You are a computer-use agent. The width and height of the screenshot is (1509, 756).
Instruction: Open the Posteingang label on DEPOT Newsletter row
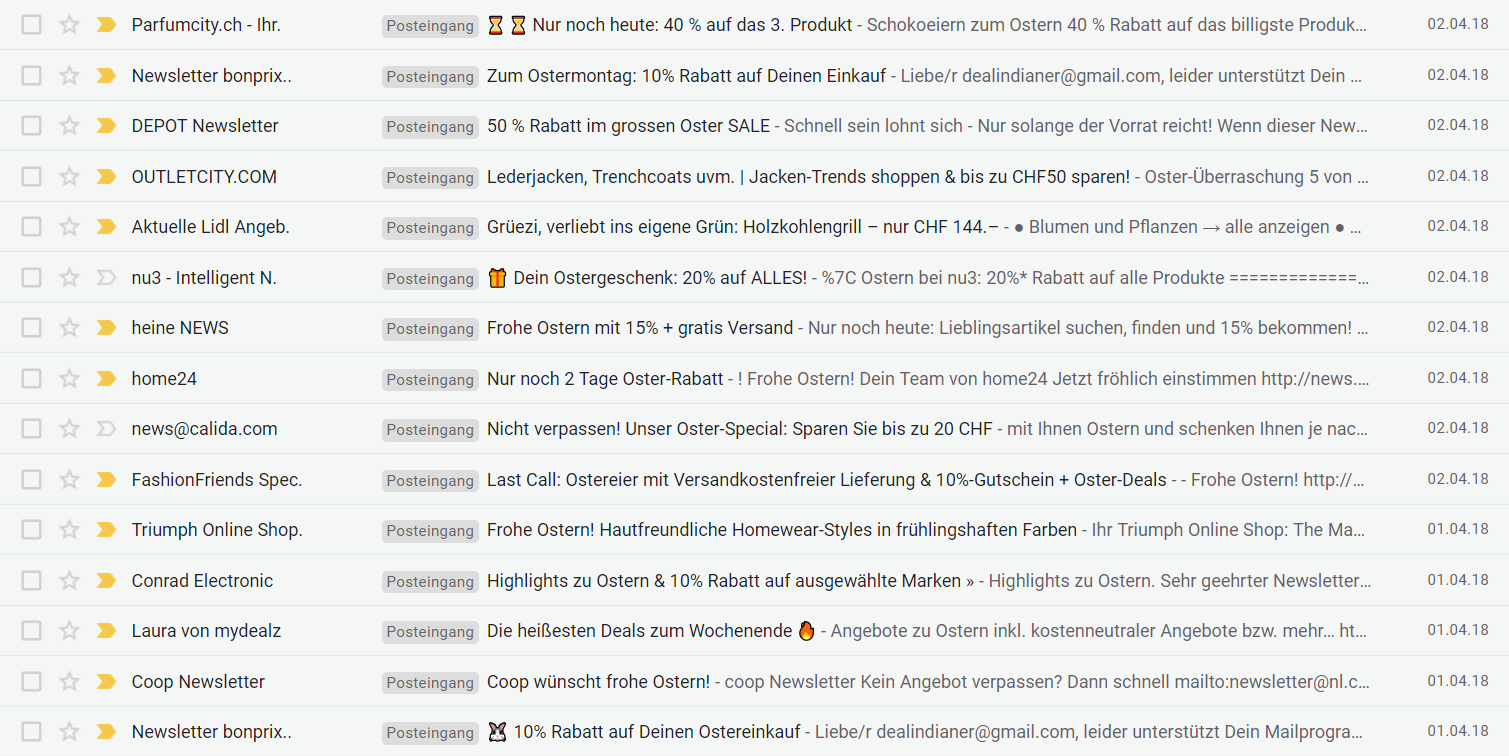click(430, 127)
